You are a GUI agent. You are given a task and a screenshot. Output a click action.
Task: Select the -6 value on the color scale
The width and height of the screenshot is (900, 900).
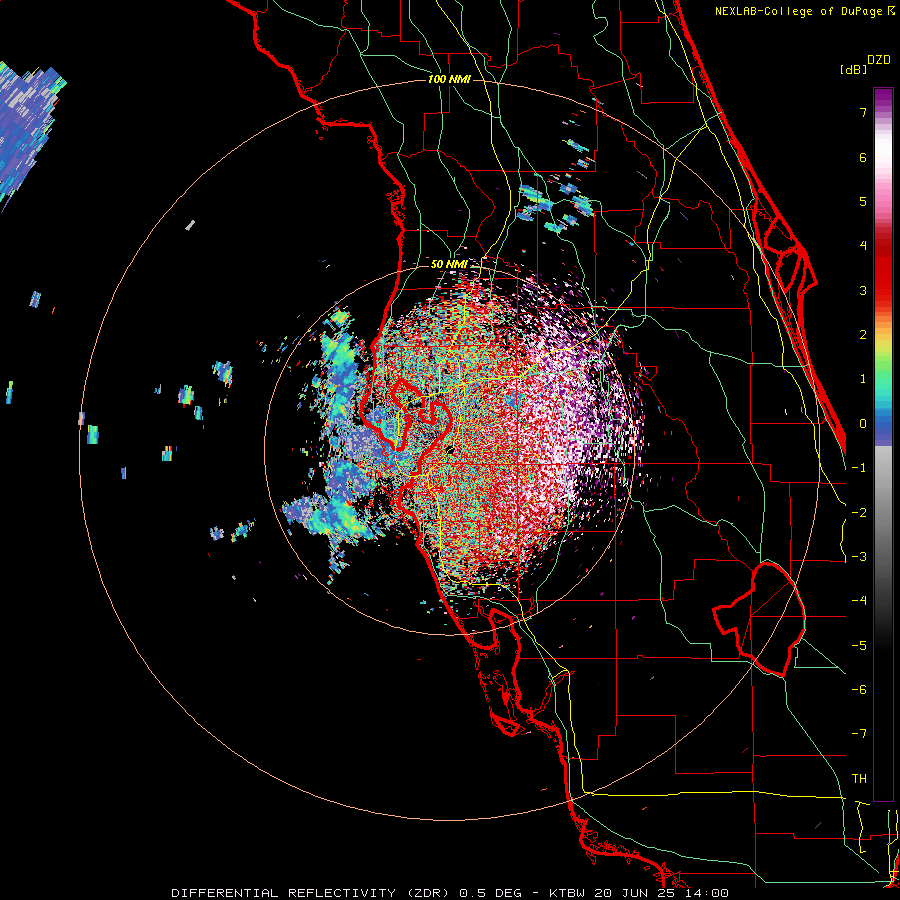859,690
